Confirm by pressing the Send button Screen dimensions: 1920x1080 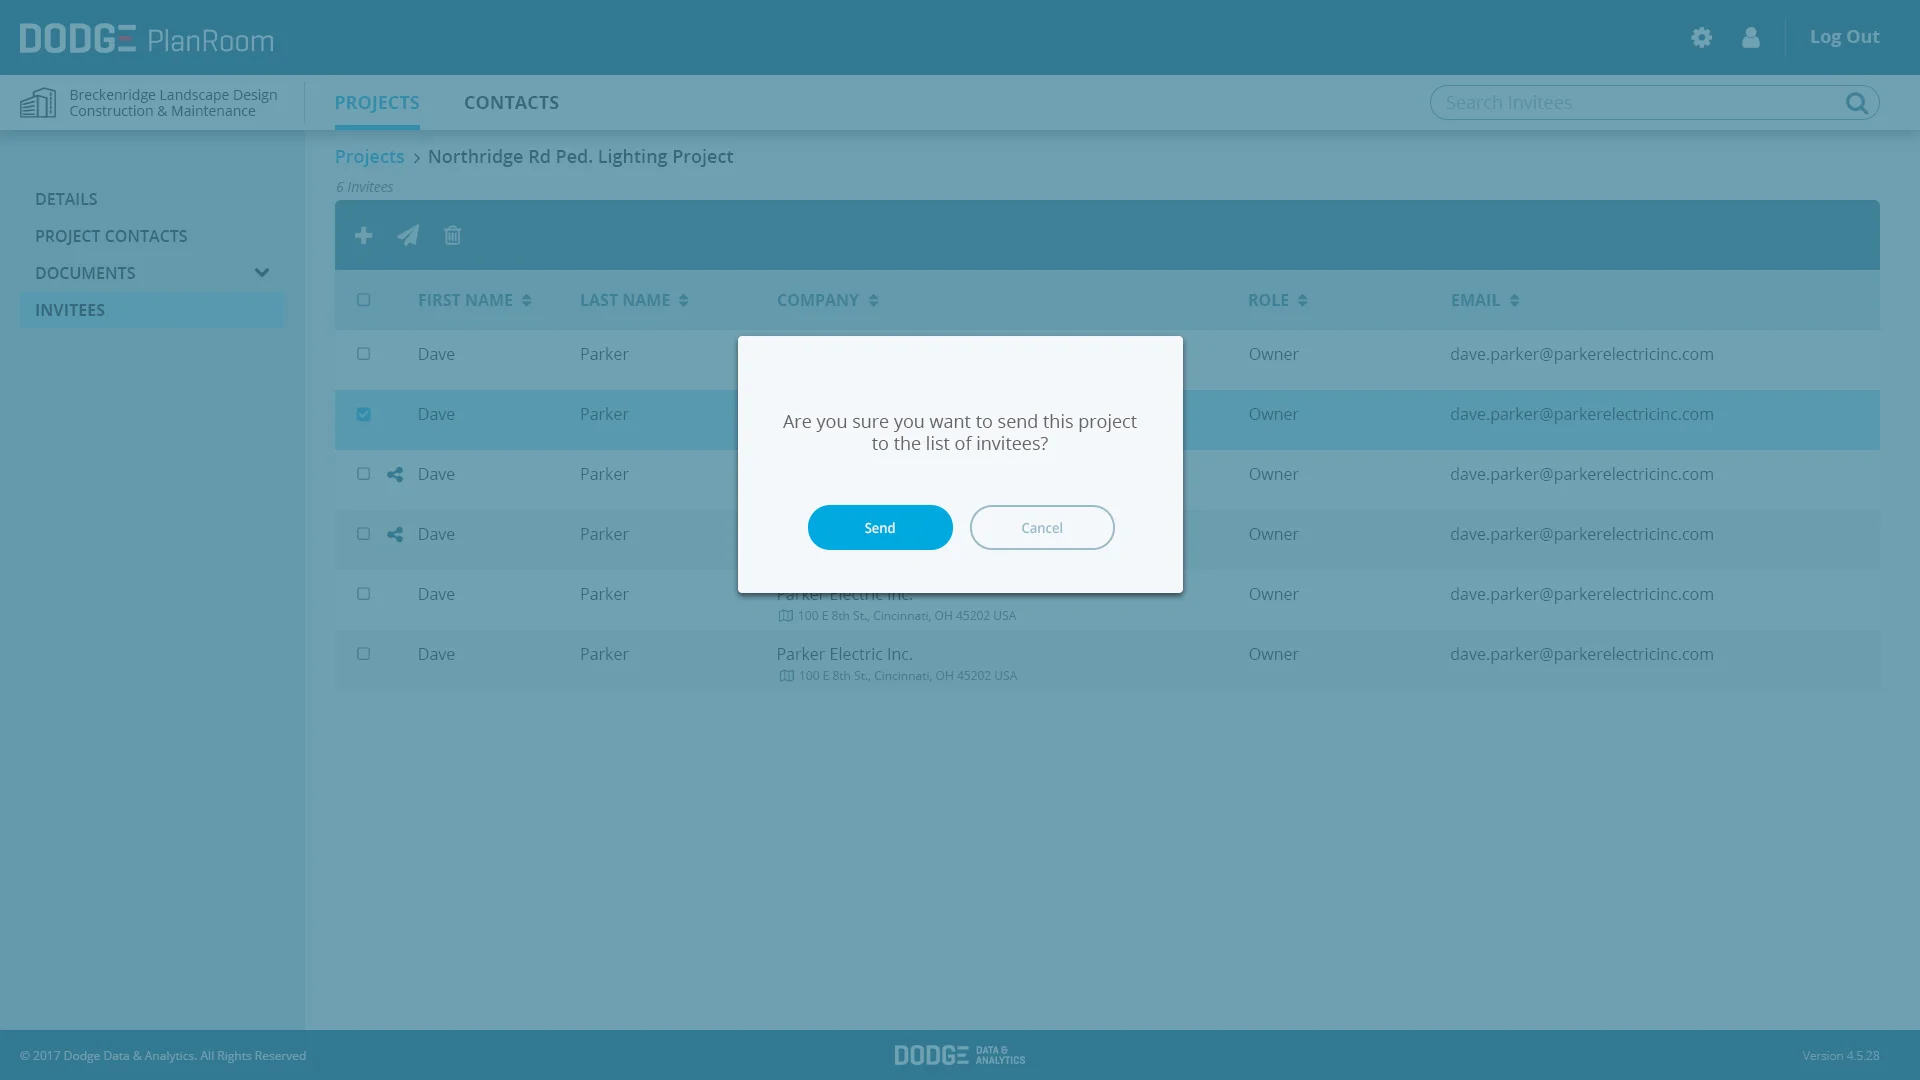880,528
